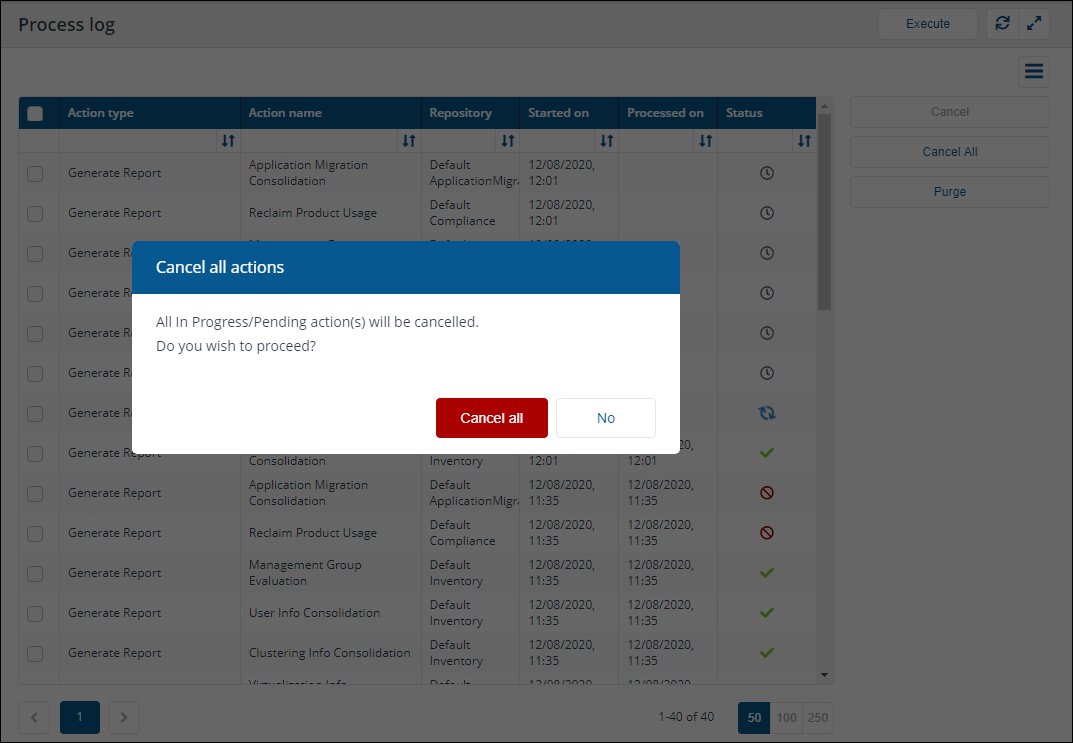Check the Application Migration Consolidation first row checkbox
The height and width of the screenshot is (743, 1073).
(x=35, y=173)
